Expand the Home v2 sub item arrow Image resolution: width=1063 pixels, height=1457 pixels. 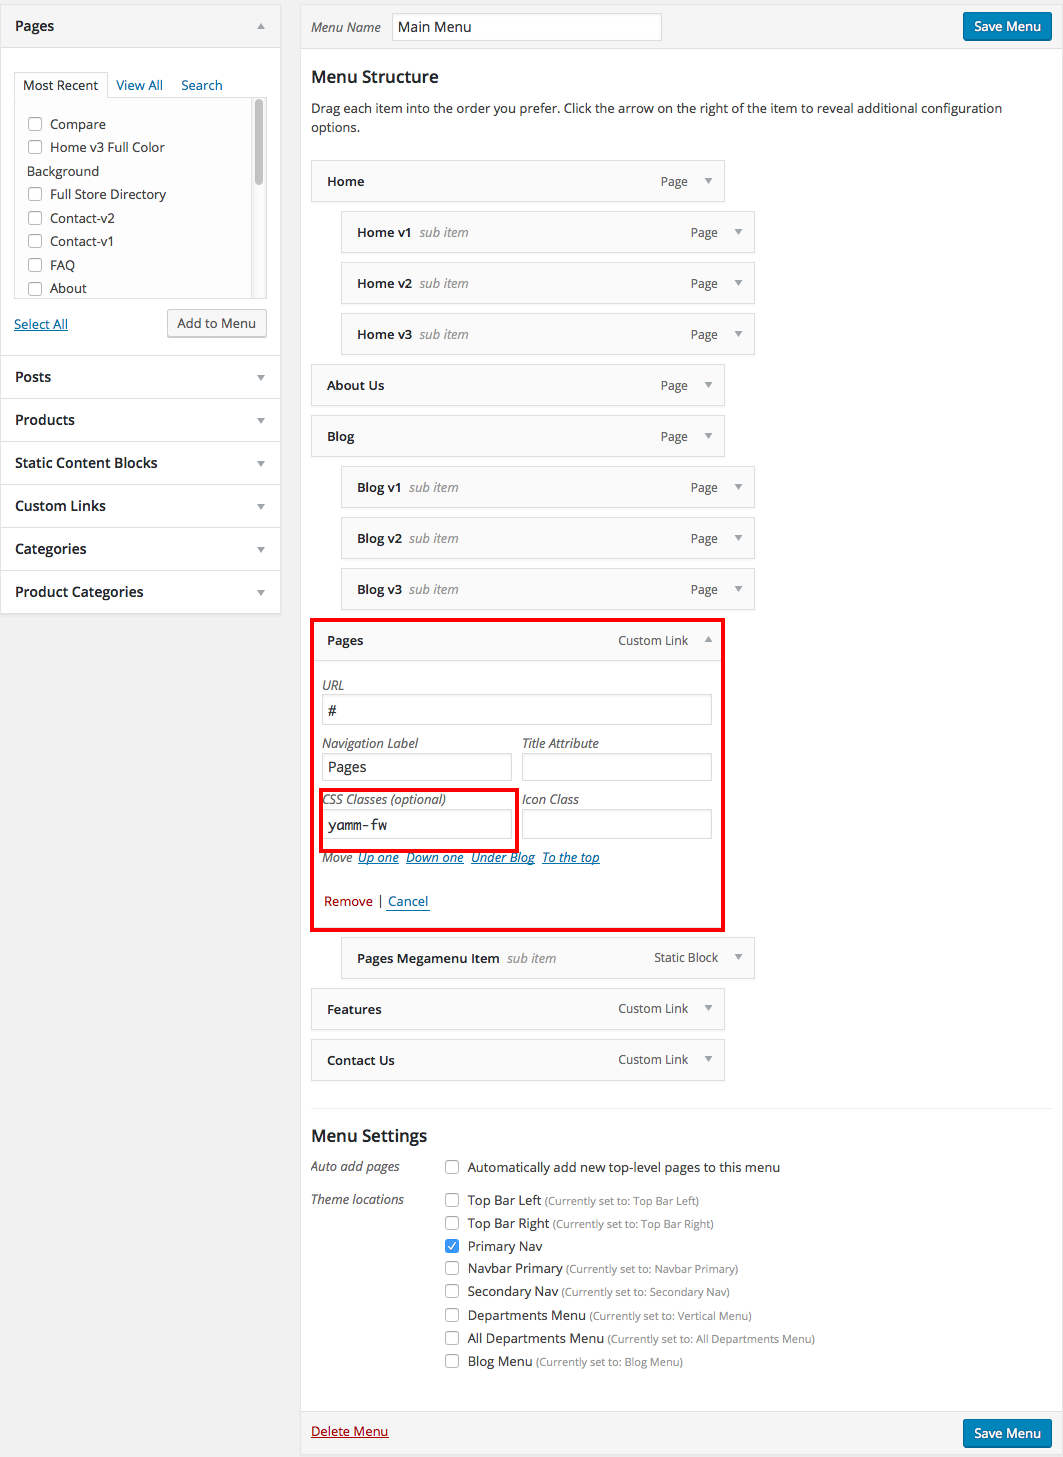point(738,283)
